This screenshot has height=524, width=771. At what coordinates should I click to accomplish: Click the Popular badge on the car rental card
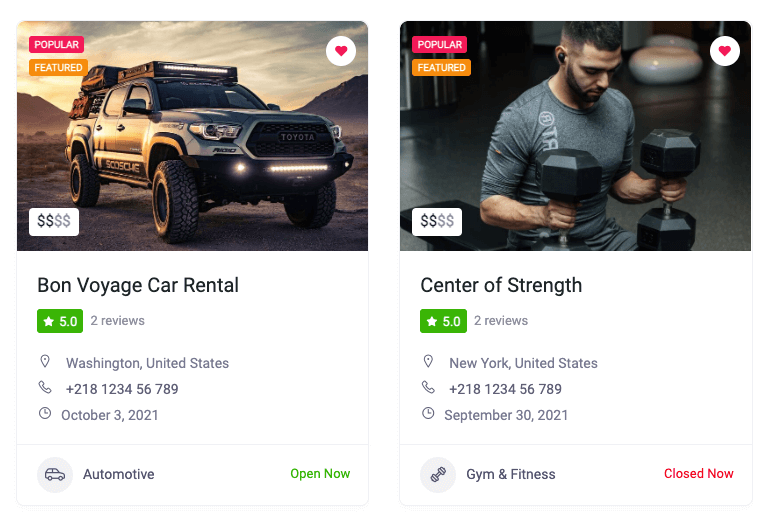point(56,45)
